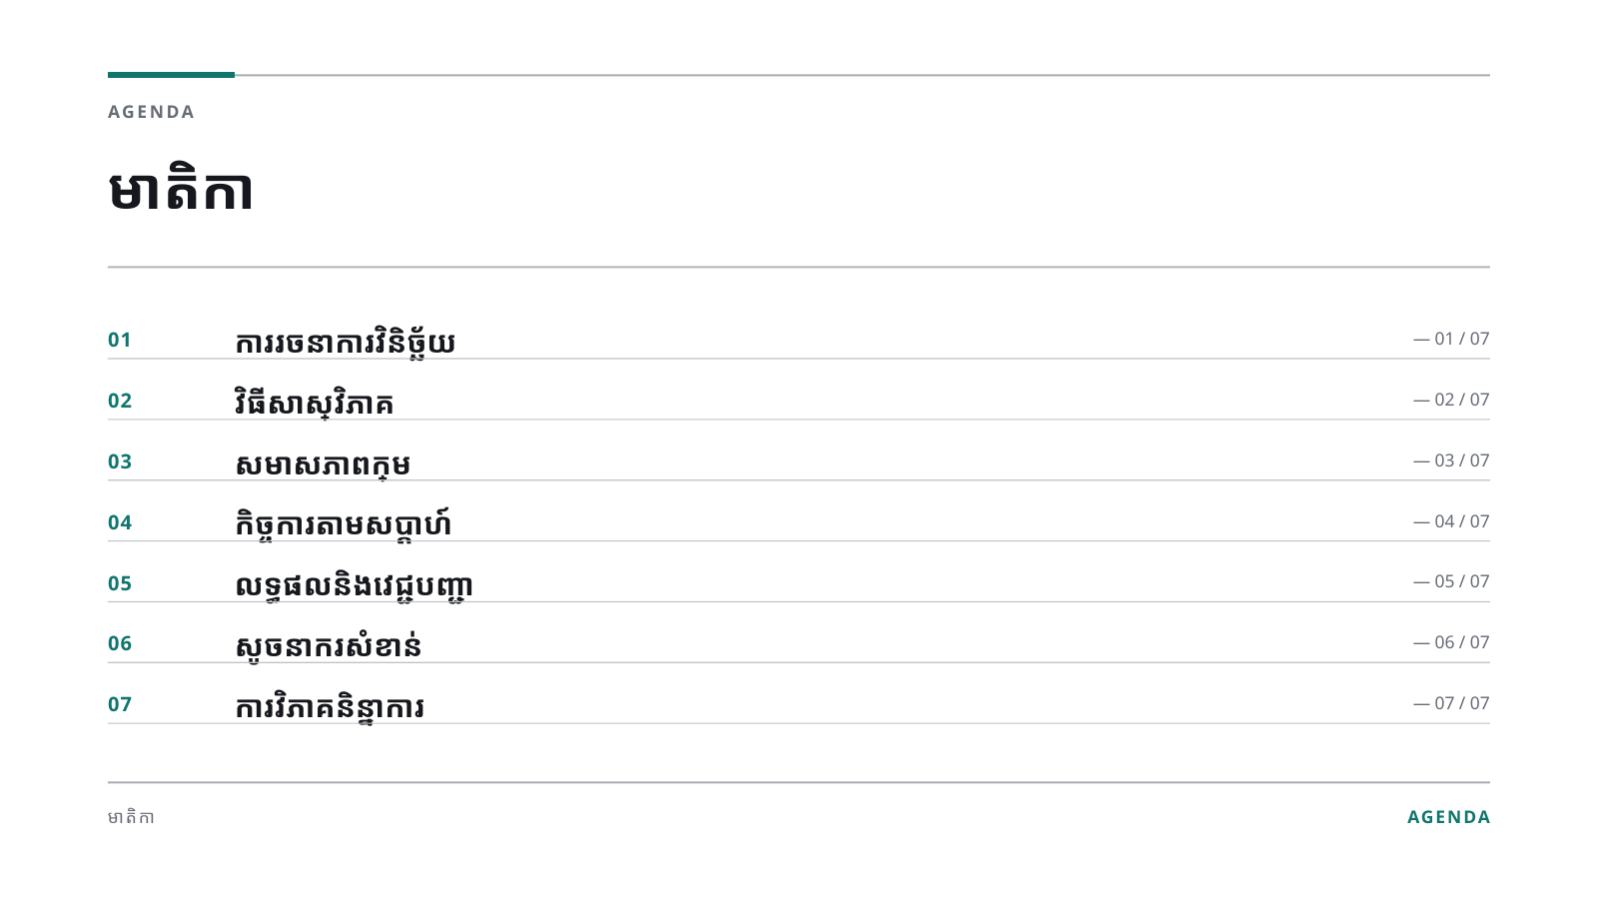The height and width of the screenshot is (900, 1598).
Task: Select agenda number 05
Action: click(x=120, y=584)
